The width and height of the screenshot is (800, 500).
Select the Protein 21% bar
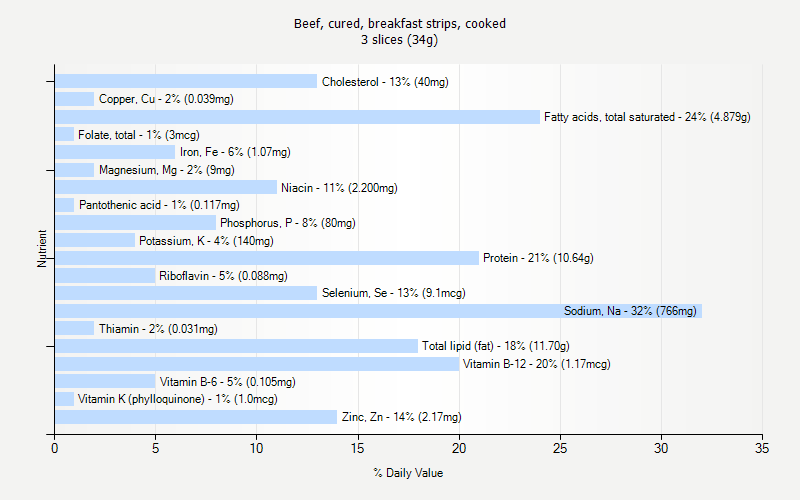[x=267, y=258]
